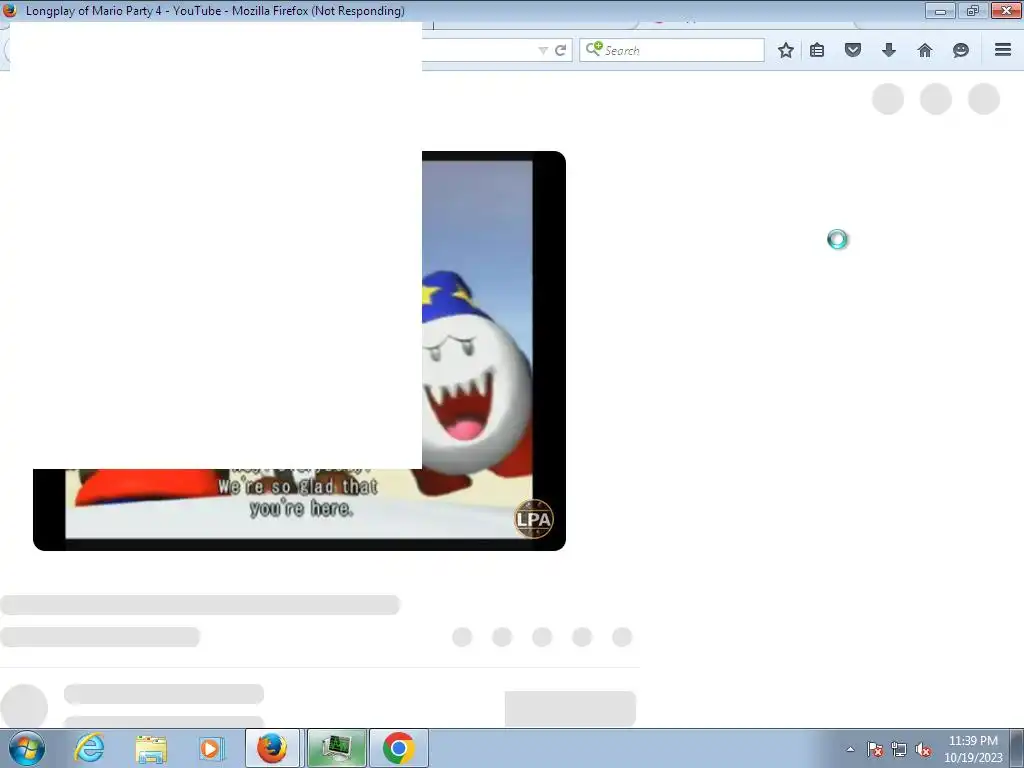Switch to Google Chrome in taskbar

(399, 748)
